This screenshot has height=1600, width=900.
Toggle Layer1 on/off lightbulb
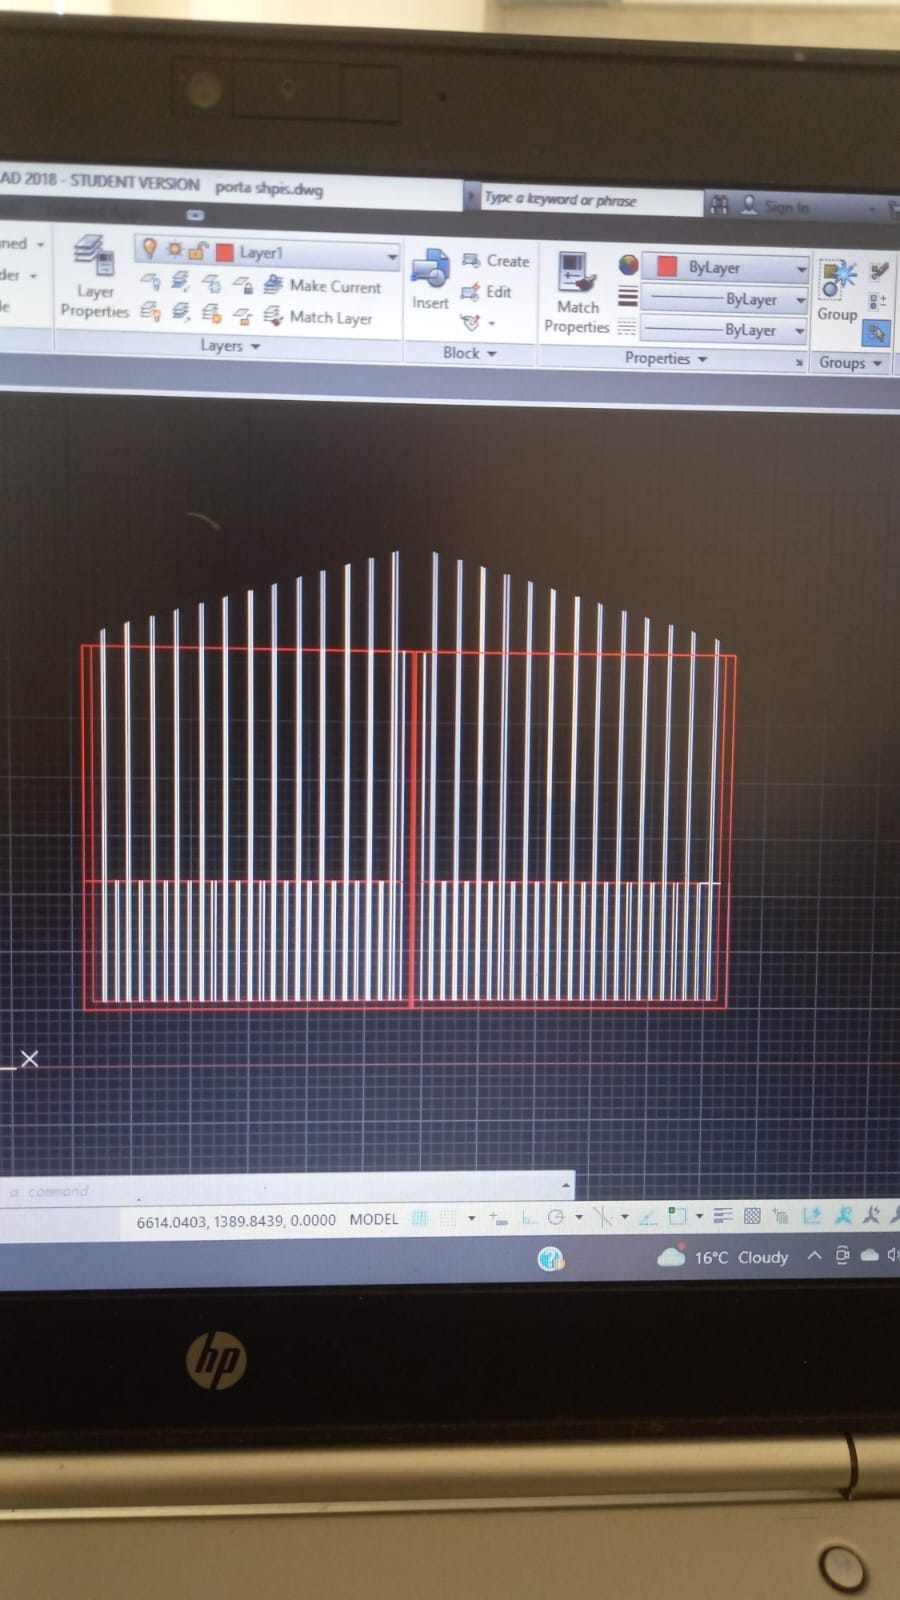(149, 247)
